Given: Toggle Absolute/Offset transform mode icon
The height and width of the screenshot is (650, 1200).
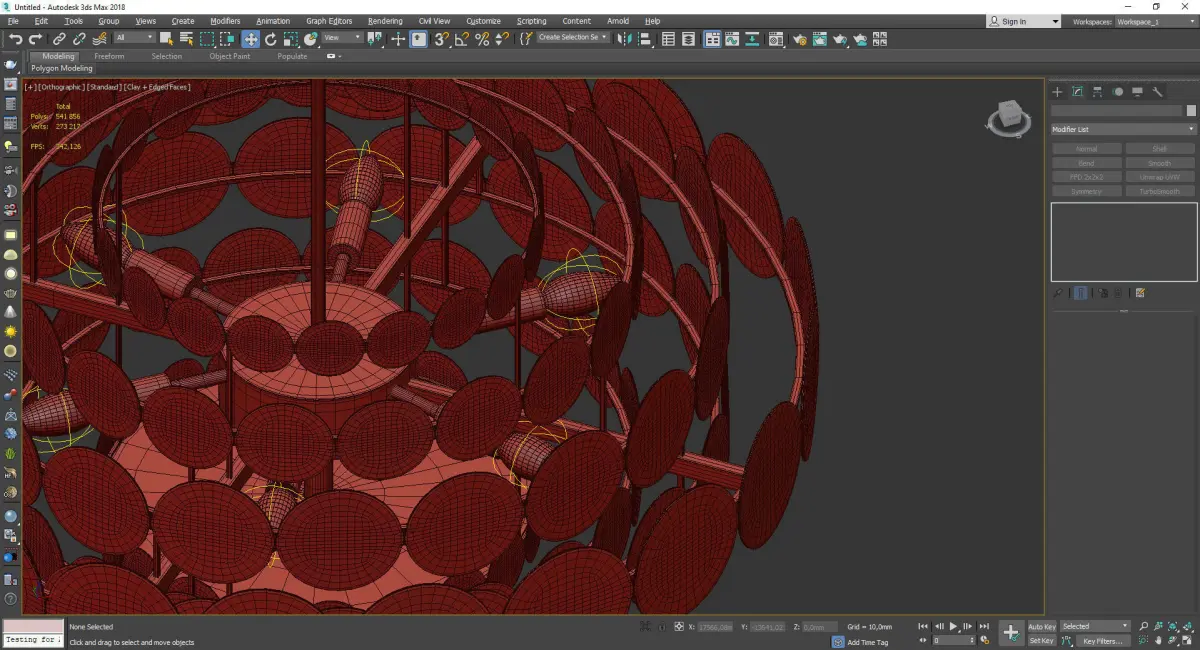Looking at the screenshot, I should tap(679, 626).
